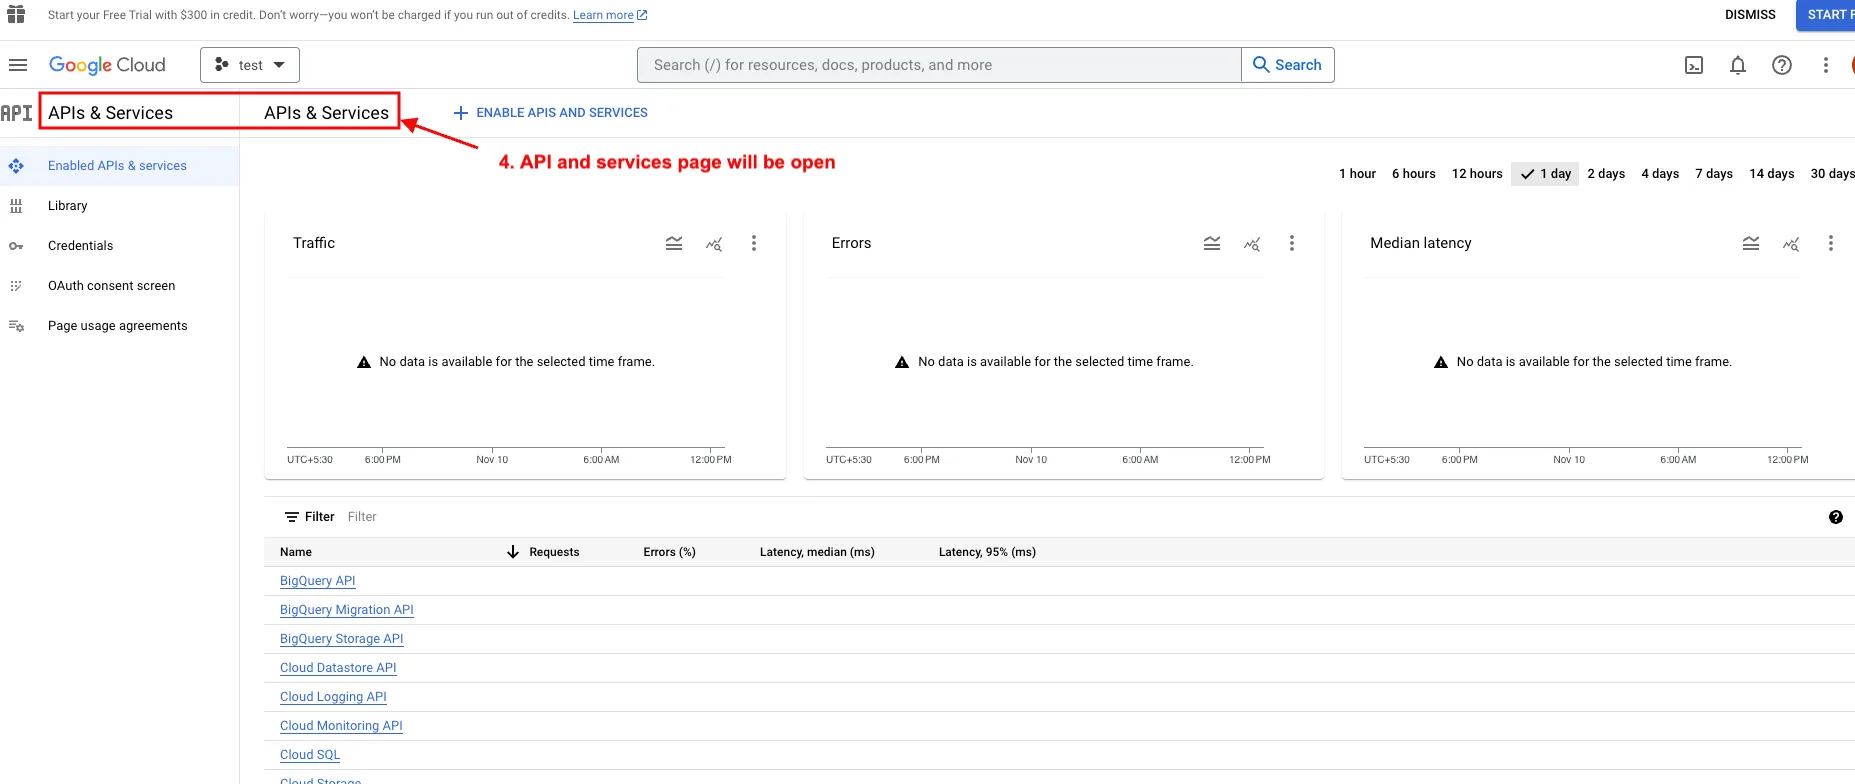Image resolution: width=1855 pixels, height=784 pixels.
Task: Open OAuth consent screen in sidebar
Action: pyautogui.click(x=111, y=286)
